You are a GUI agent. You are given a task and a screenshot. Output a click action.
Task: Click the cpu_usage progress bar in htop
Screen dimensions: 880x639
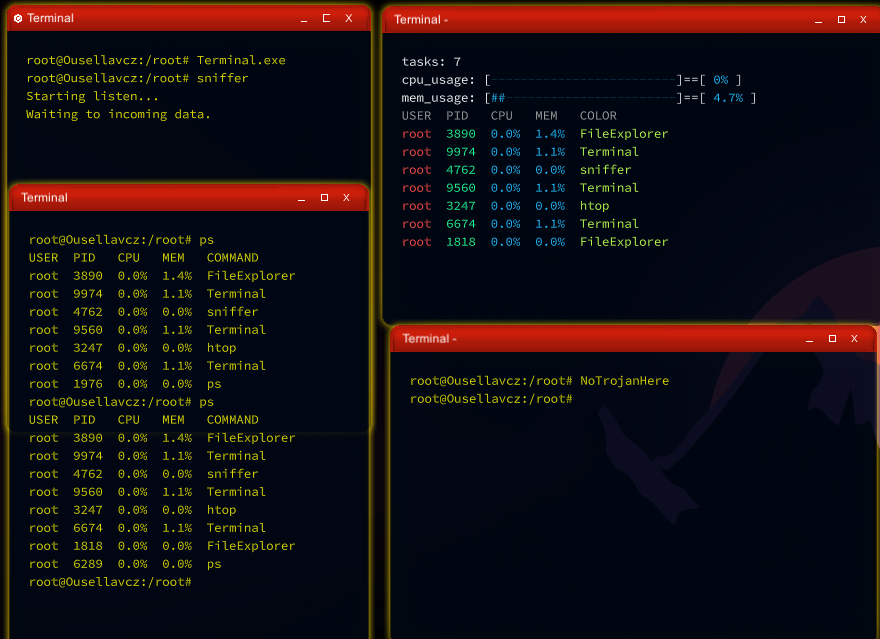pyautogui.click(x=584, y=80)
